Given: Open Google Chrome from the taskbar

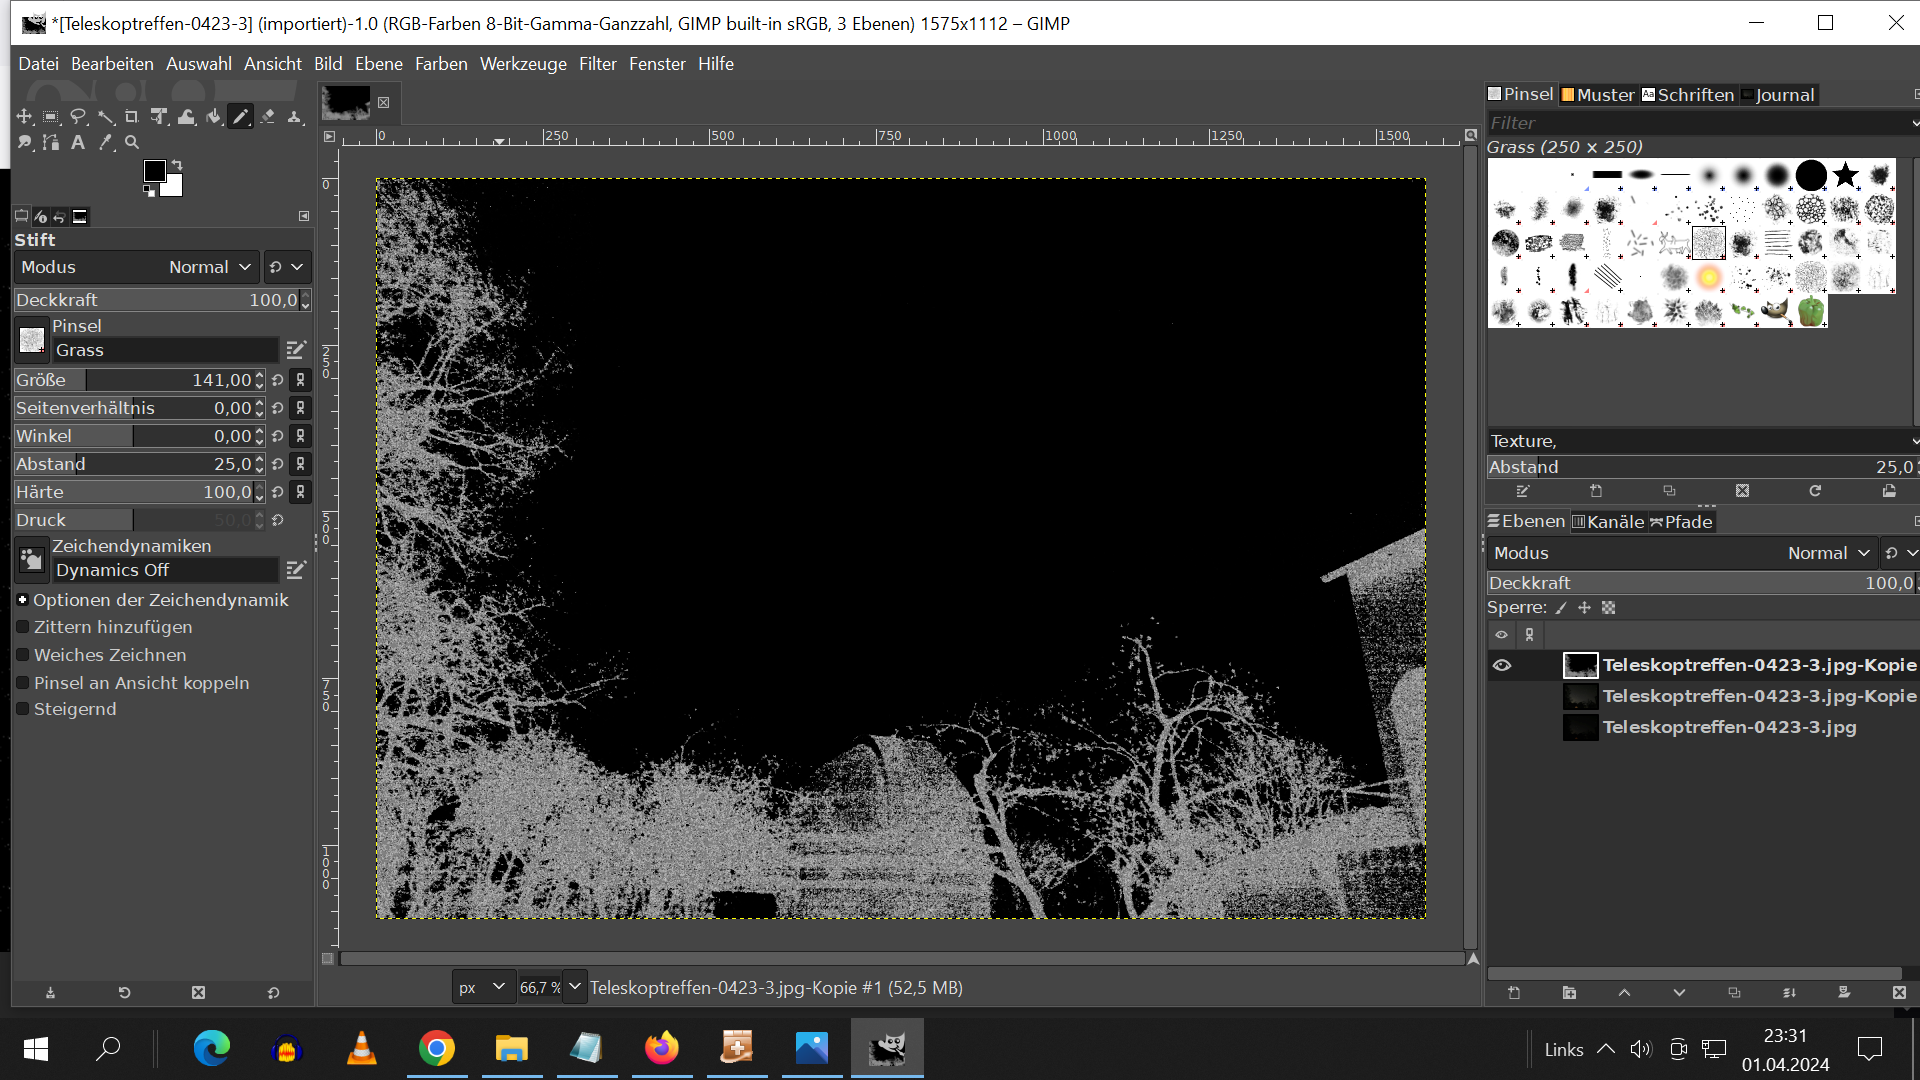Looking at the screenshot, I should [437, 1048].
